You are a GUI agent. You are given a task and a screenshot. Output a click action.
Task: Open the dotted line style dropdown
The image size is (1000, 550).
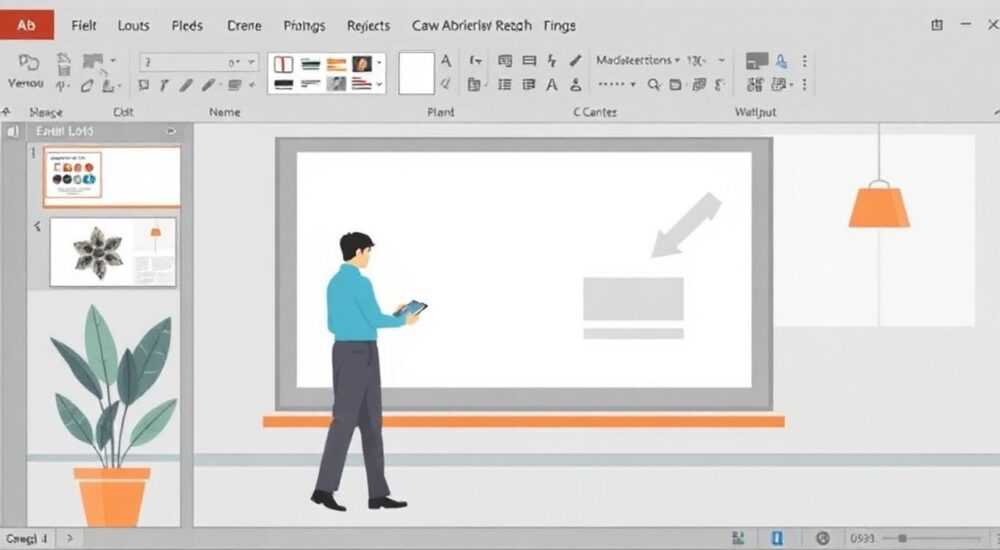click(x=617, y=84)
